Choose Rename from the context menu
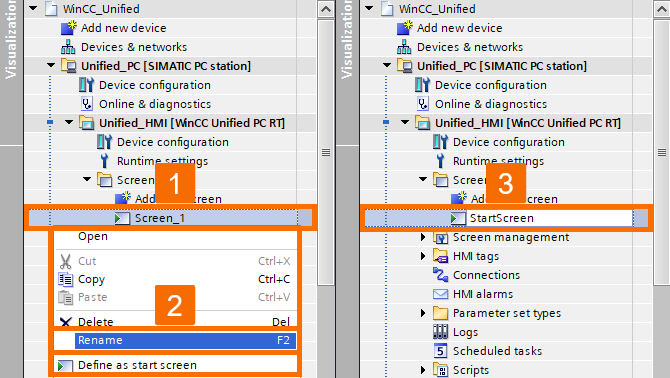Screen dimensions: 670x378 185,340
